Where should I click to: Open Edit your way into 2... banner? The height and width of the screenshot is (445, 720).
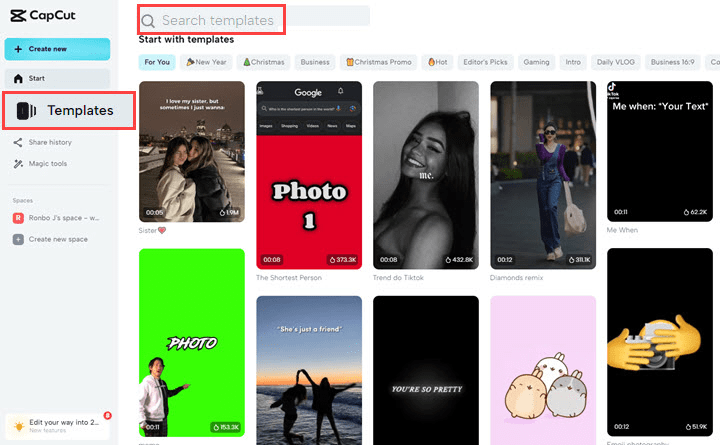click(57, 426)
